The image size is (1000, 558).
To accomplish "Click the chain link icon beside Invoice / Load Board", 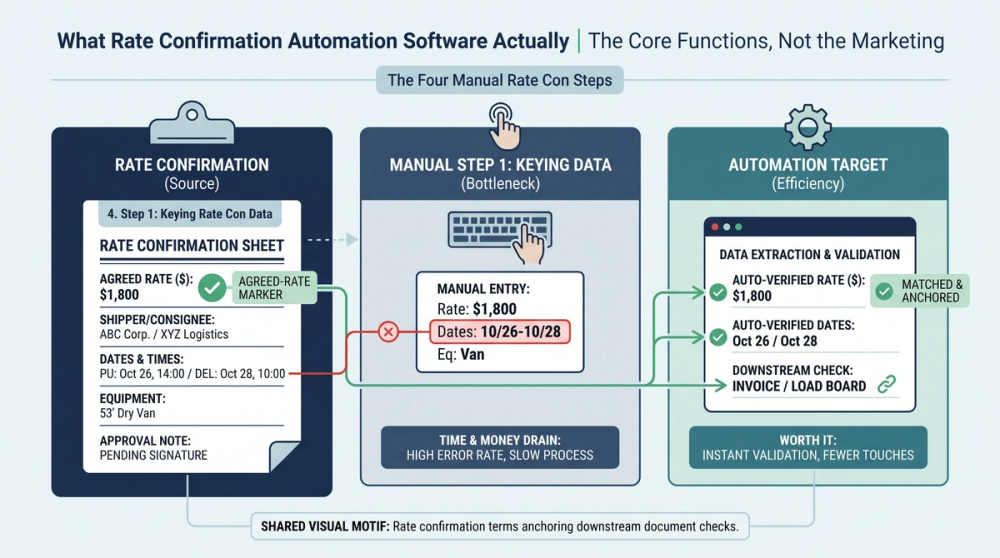I will pyautogui.click(x=886, y=384).
